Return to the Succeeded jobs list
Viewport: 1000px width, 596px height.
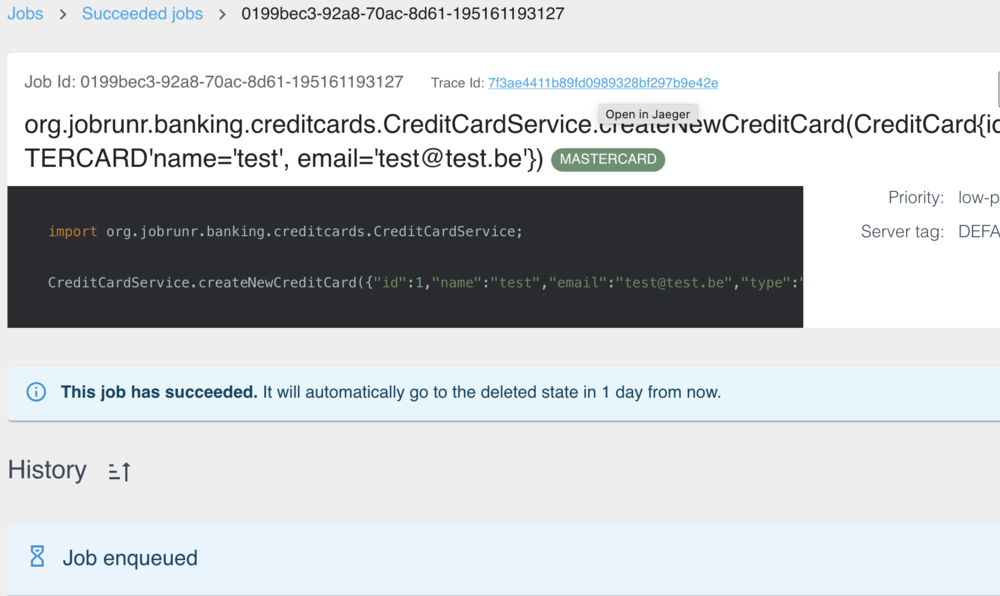[x=142, y=14]
